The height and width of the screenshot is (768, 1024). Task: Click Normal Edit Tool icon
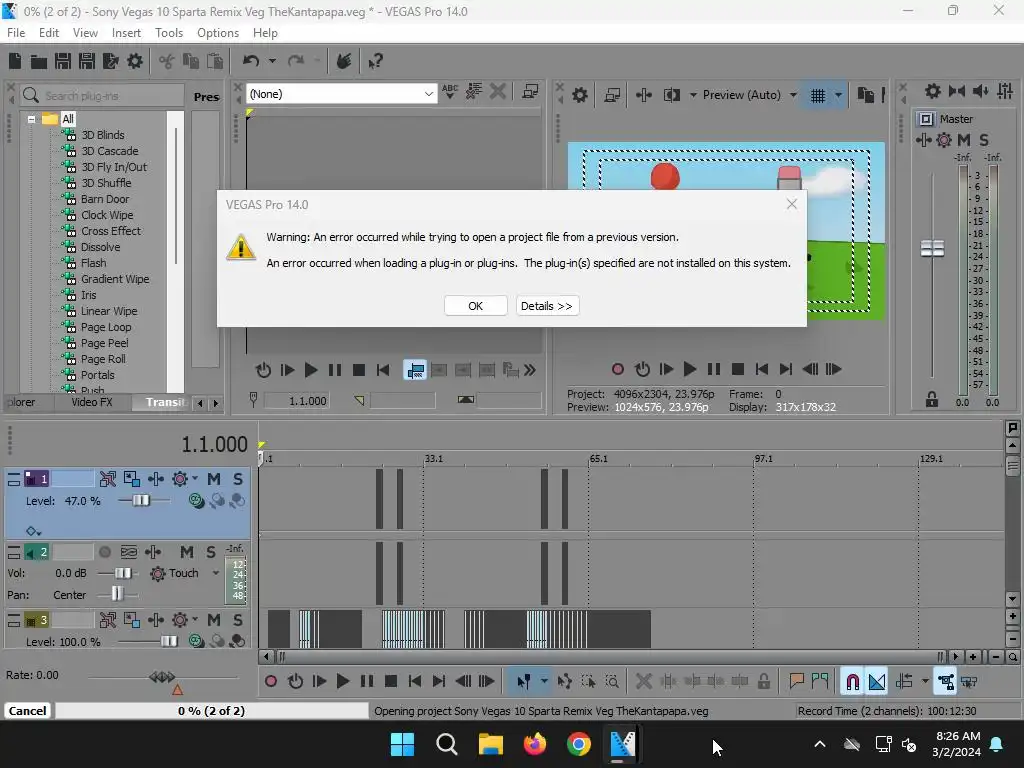click(x=524, y=682)
